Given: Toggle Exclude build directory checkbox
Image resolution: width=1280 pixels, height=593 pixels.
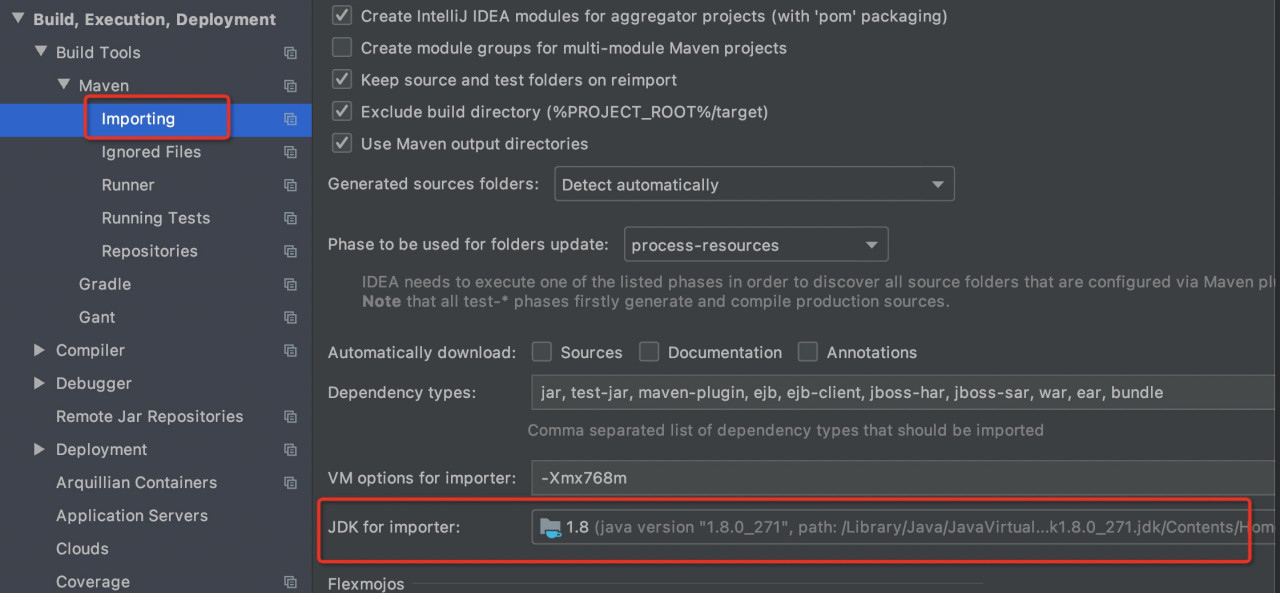Looking at the screenshot, I should (342, 112).
